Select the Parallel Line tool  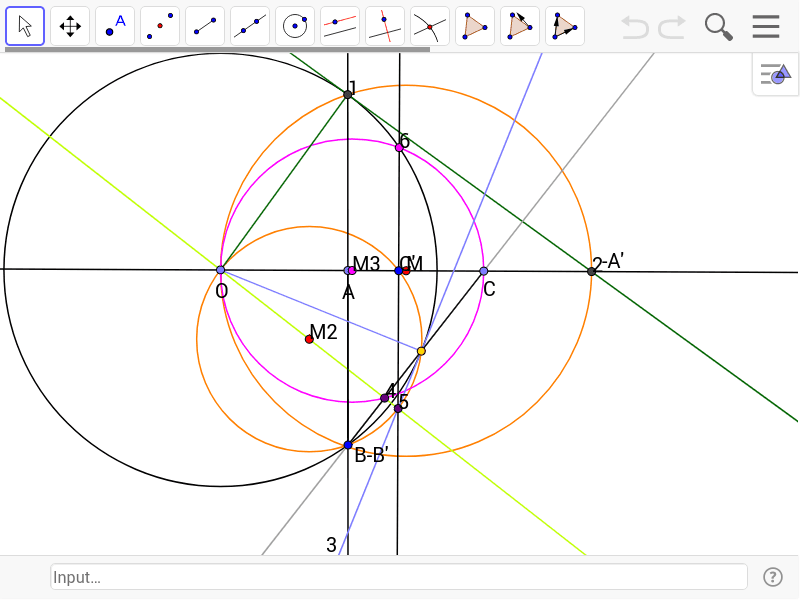(x=340, y=25)
